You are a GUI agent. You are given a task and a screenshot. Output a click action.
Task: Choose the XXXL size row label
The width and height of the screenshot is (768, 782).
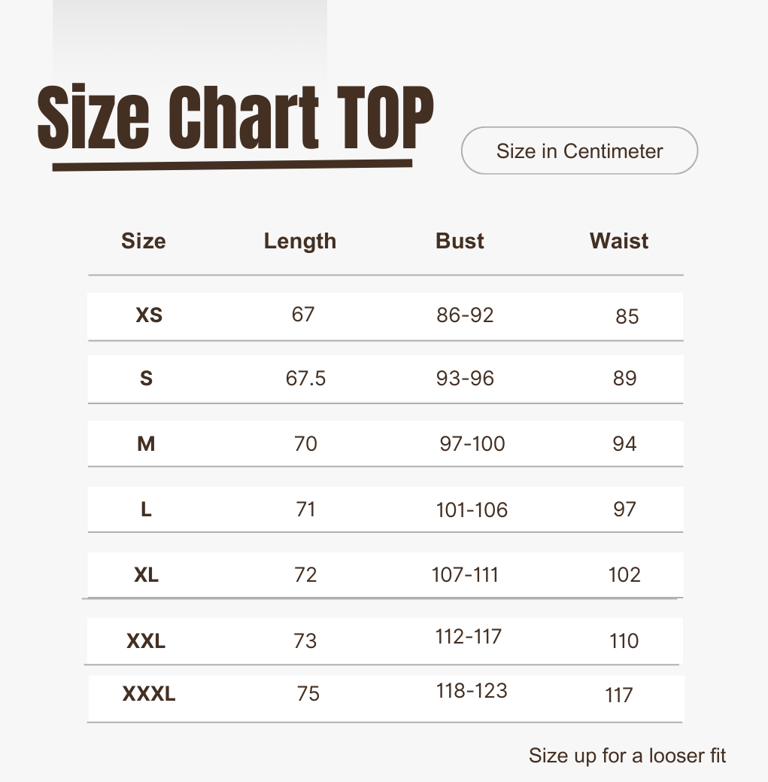tap(149, 694)
